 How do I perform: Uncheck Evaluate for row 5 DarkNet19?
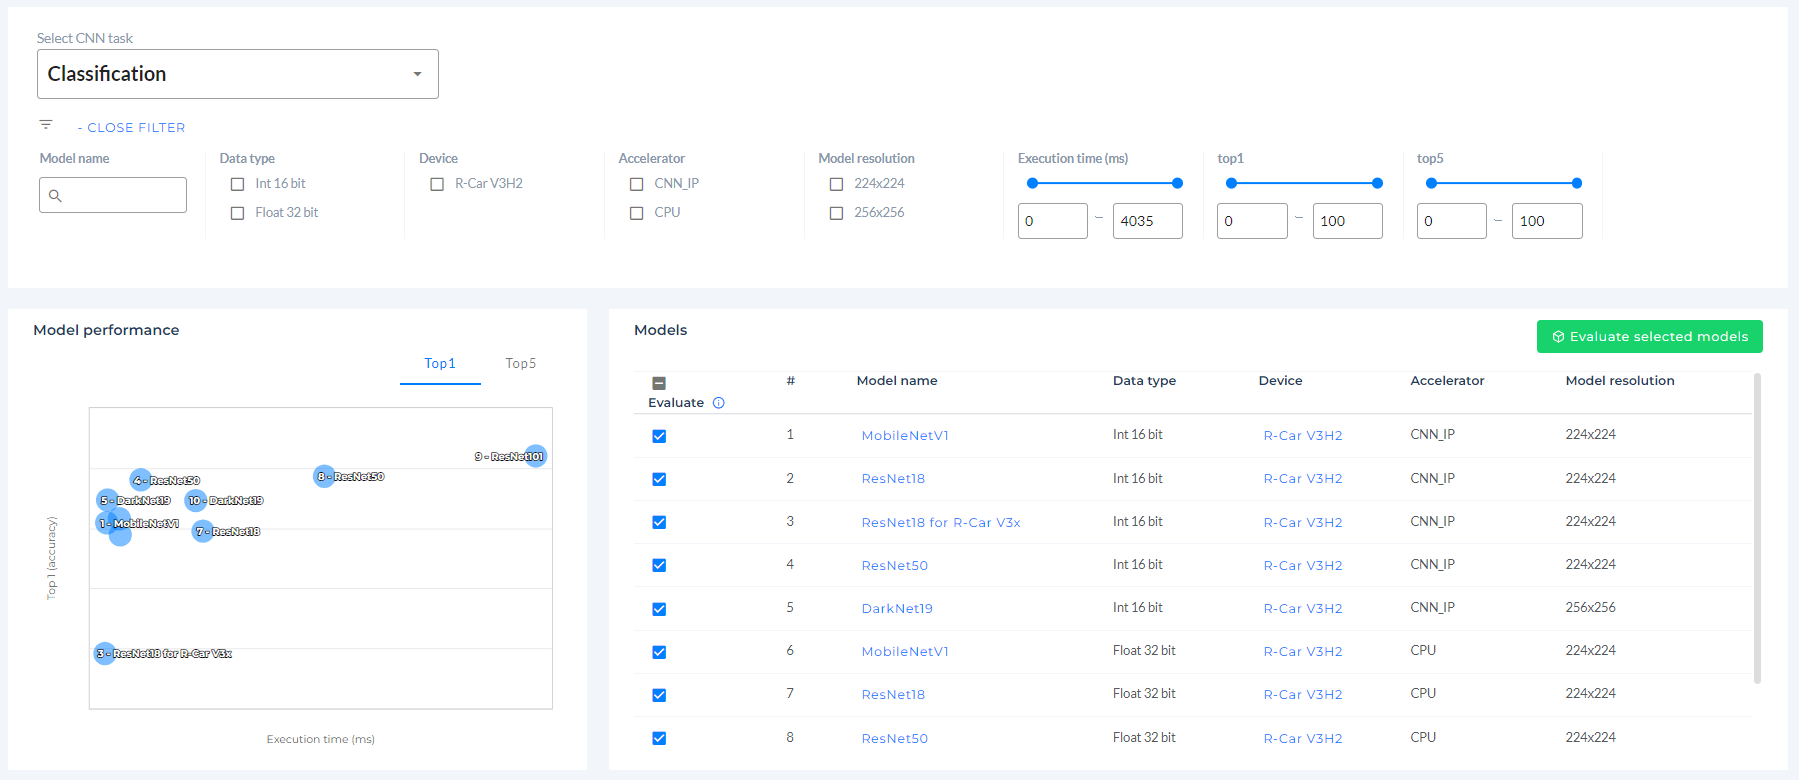pos(659,609)
